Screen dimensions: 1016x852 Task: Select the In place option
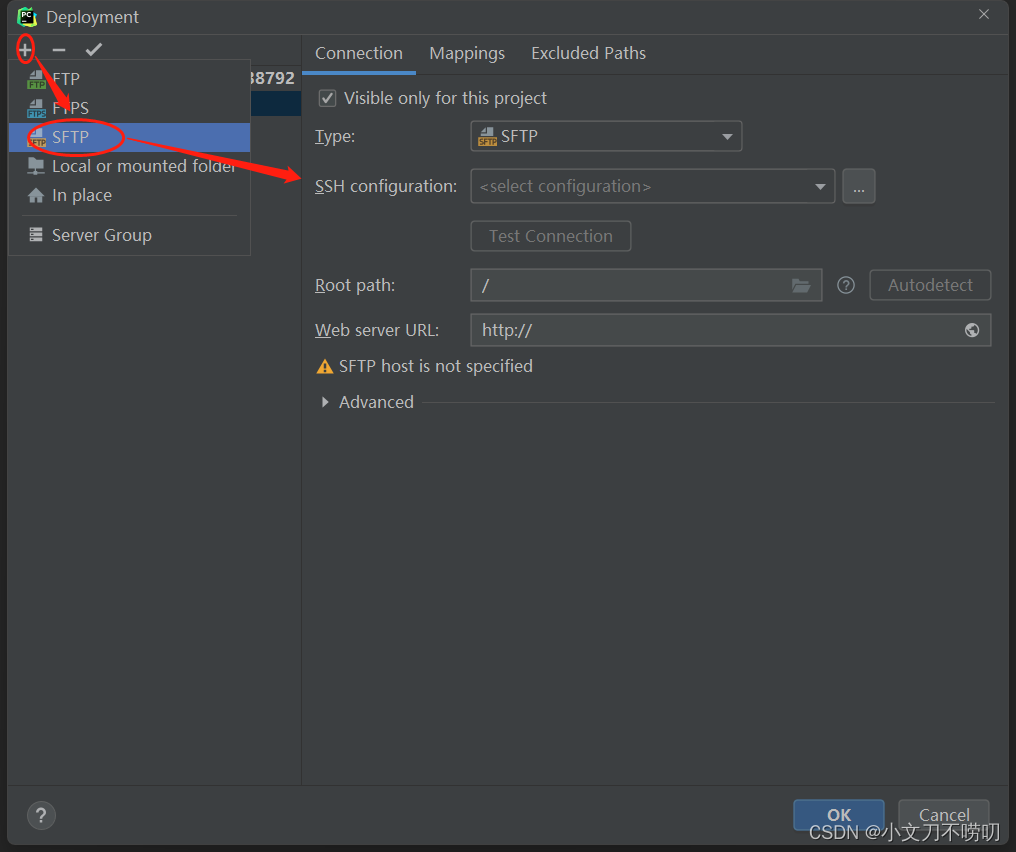130,196
